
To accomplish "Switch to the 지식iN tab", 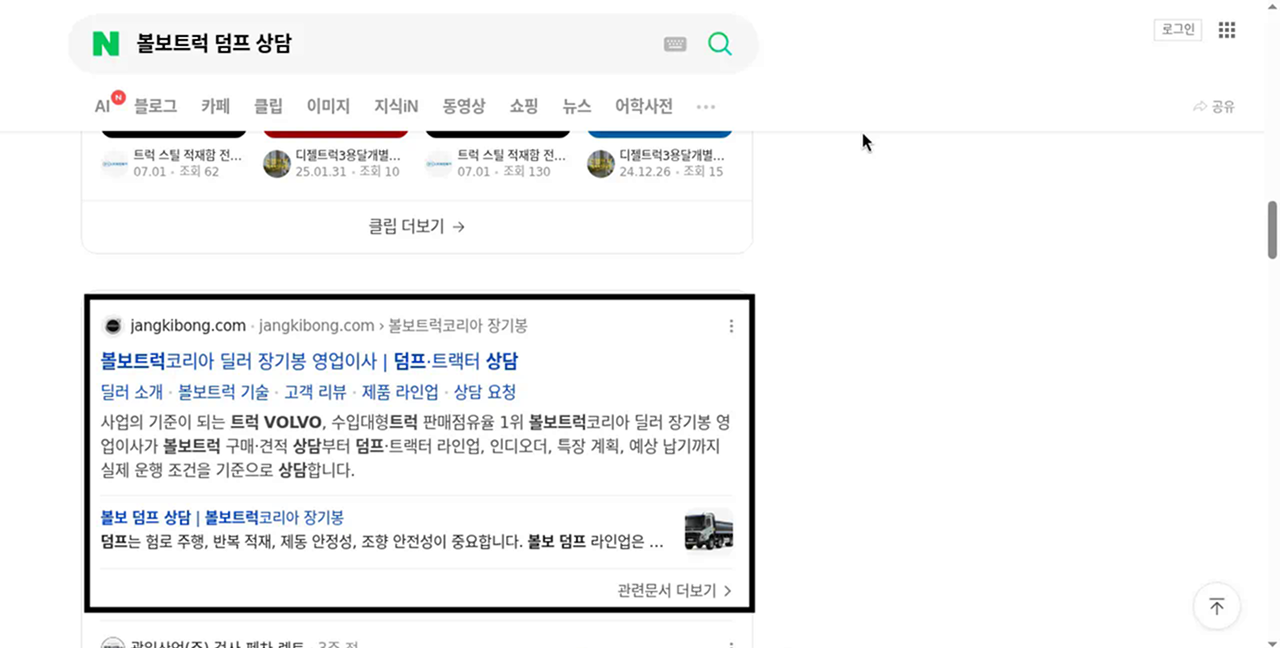I will 396,106.
